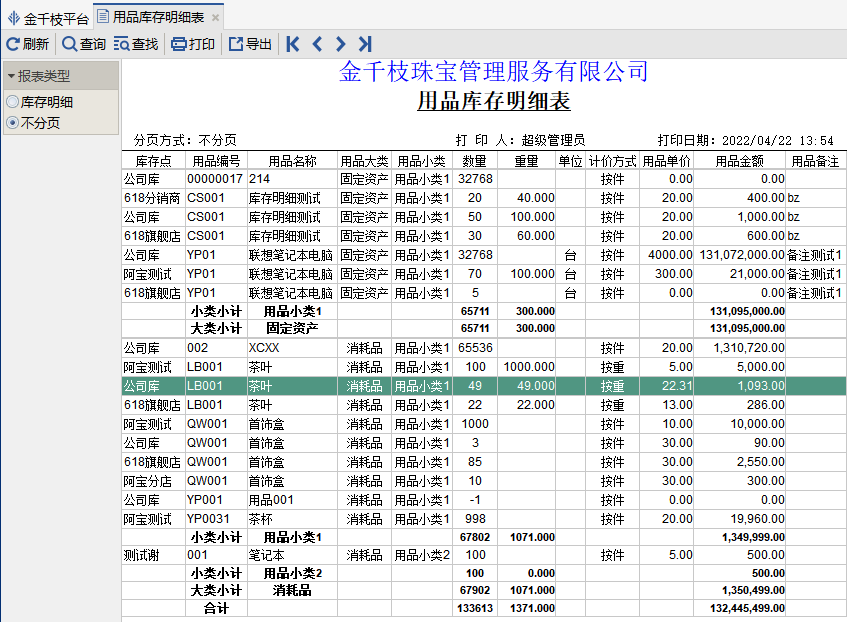
Task: Click the 用品名称 column header
Action: tap(292, 161)
